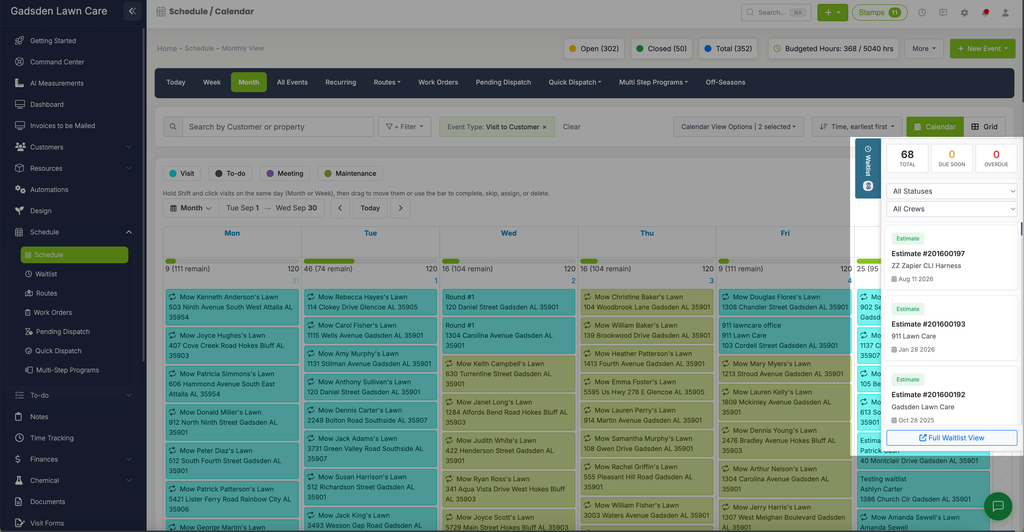Open the settings gear icon in header
The width and height of the screenshot is (1024, 532).
(964, 12)
